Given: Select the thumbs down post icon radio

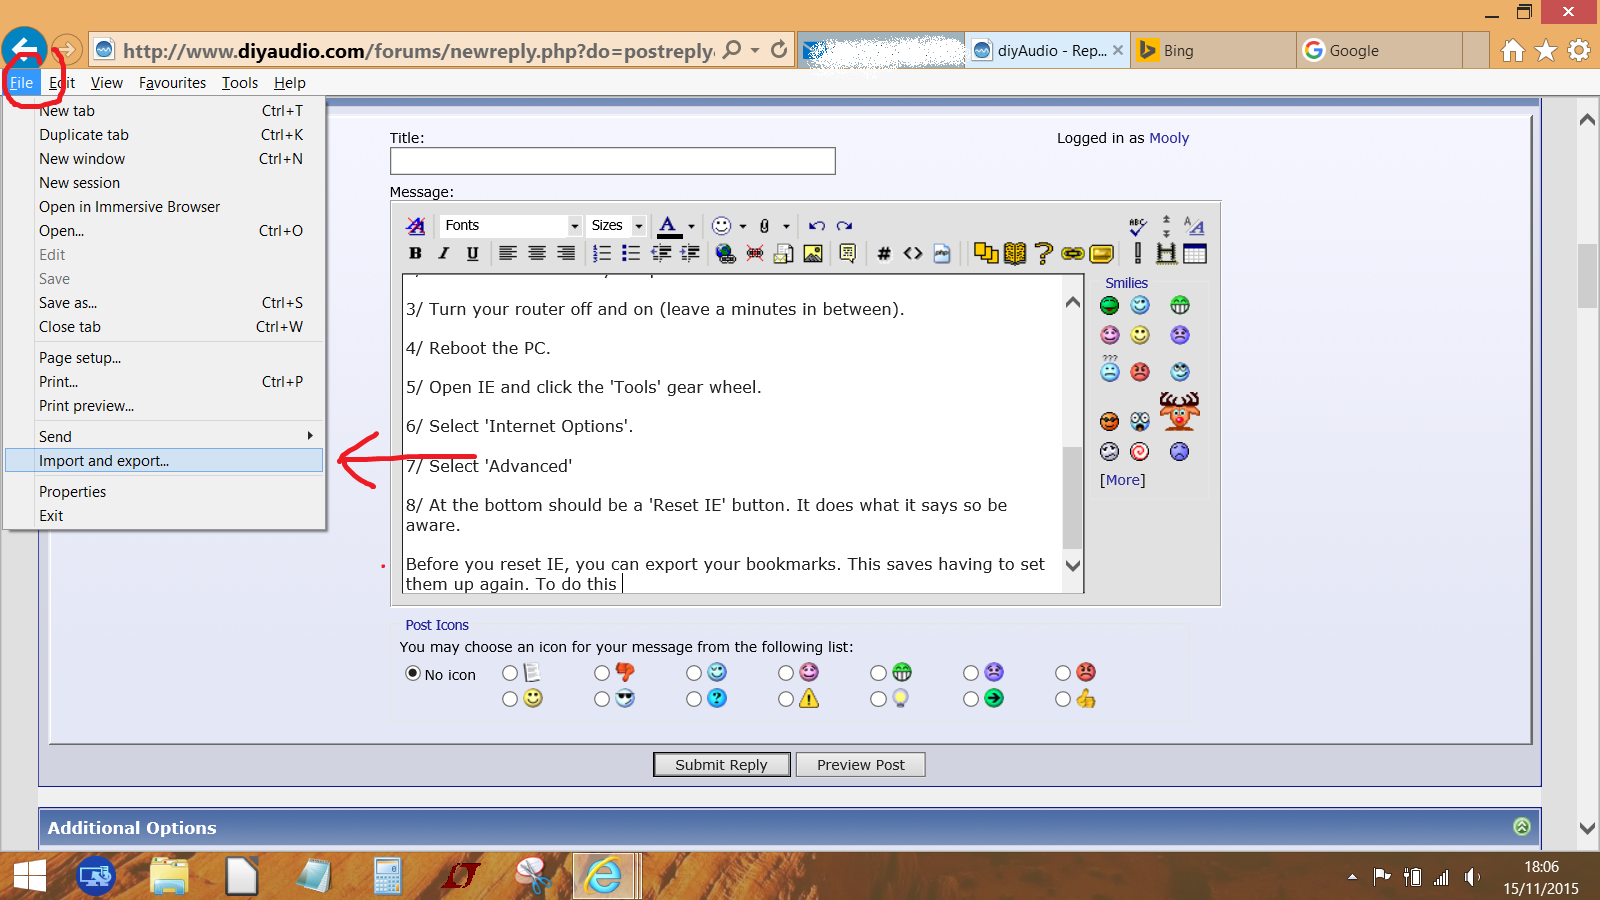Looking at the screenshot, I should [602, 673].
